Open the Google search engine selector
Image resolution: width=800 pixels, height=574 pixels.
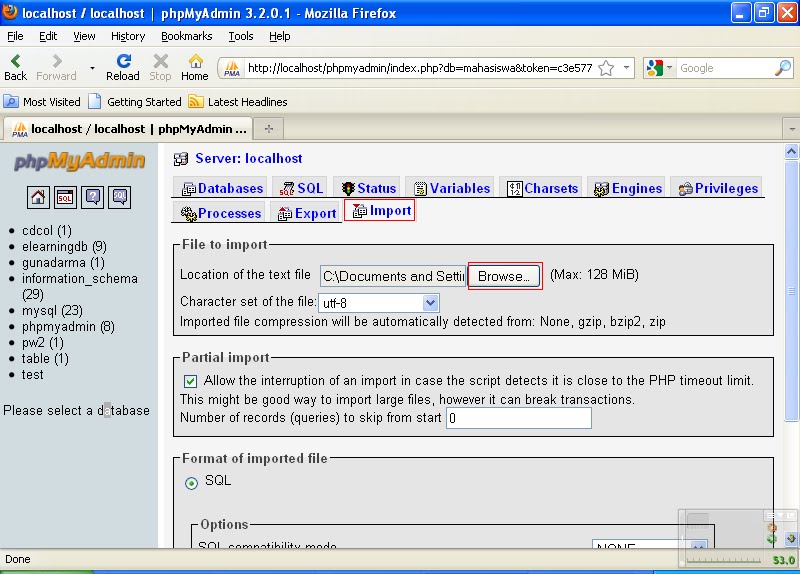[x=659, y=68]
